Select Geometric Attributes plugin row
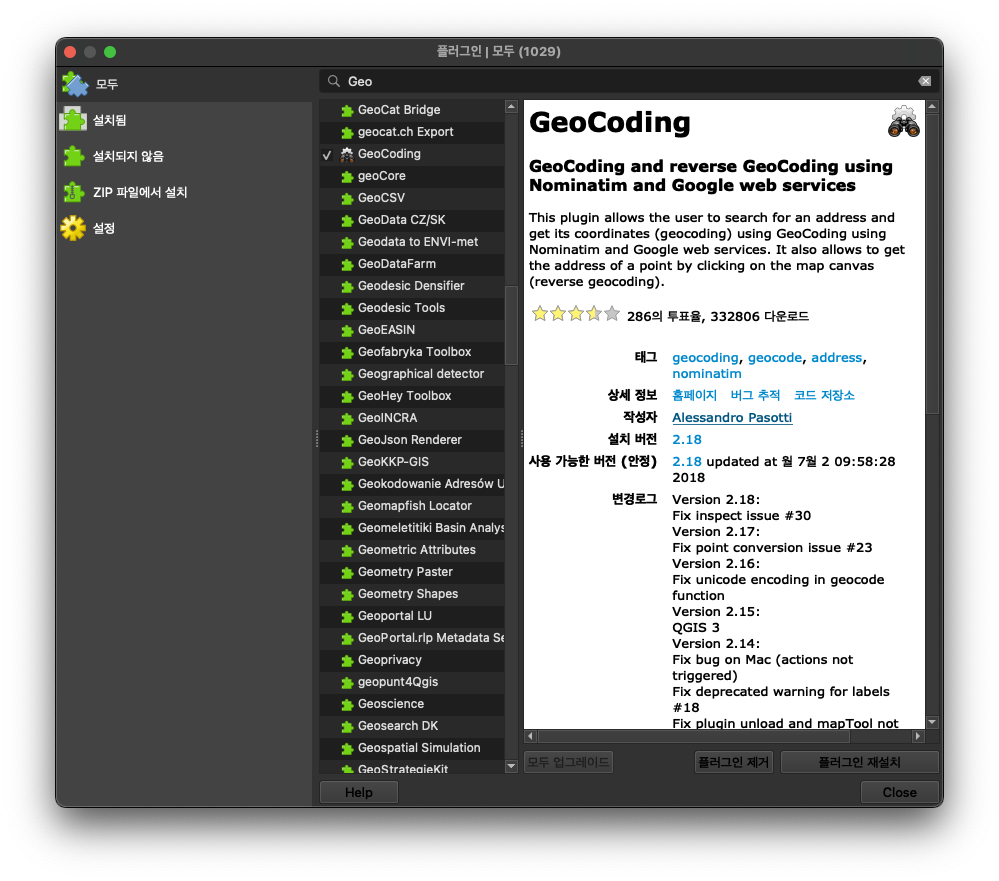 pyautogui.click(x=412, y=550)
